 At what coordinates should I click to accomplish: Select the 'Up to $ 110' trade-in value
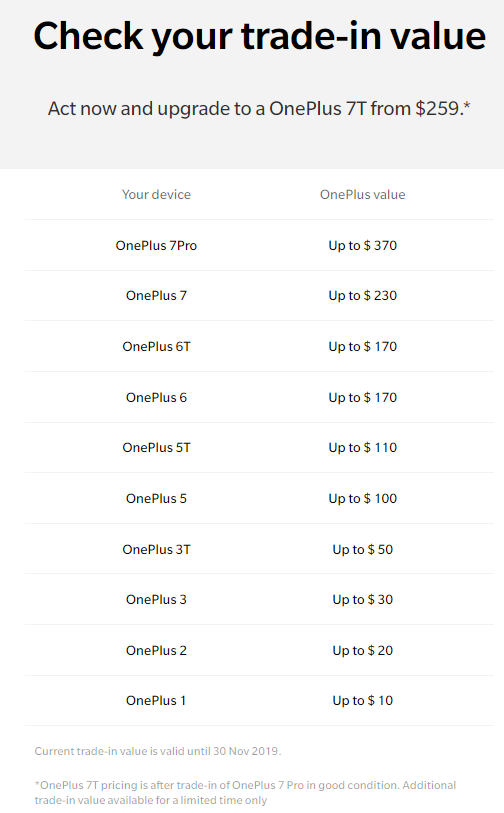point(362,447)
